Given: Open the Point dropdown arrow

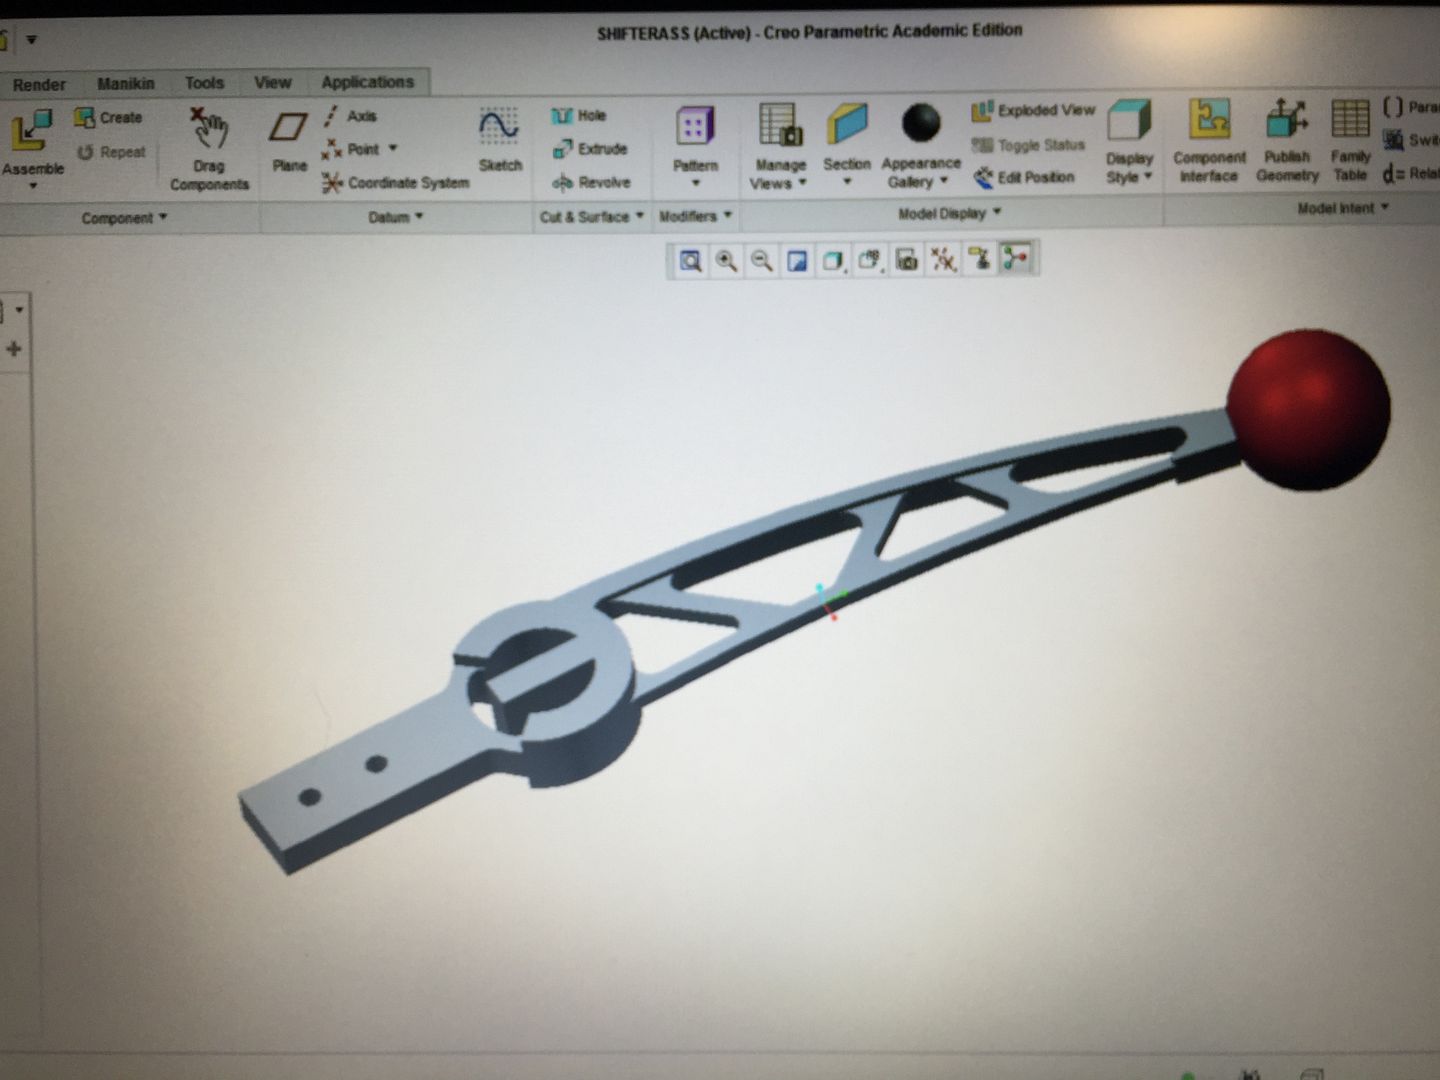Looking at the screenshot, I should 393,149.
